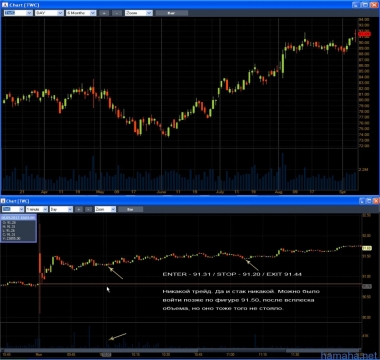The height and width of the screenshot is (360, 380).
Task: Click the symbol input field in lower chart toolbar
Action: coord(13,209)
